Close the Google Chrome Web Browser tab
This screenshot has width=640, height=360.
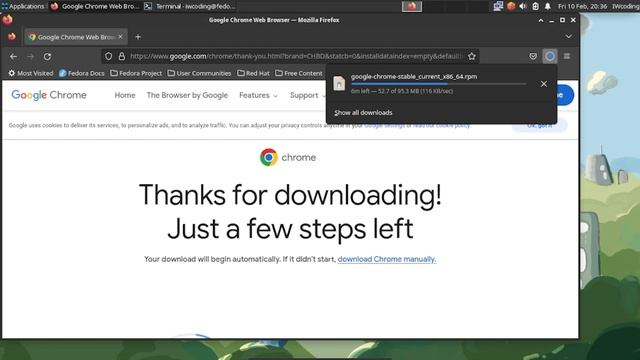pyautogui.click(x=120, y=37)
